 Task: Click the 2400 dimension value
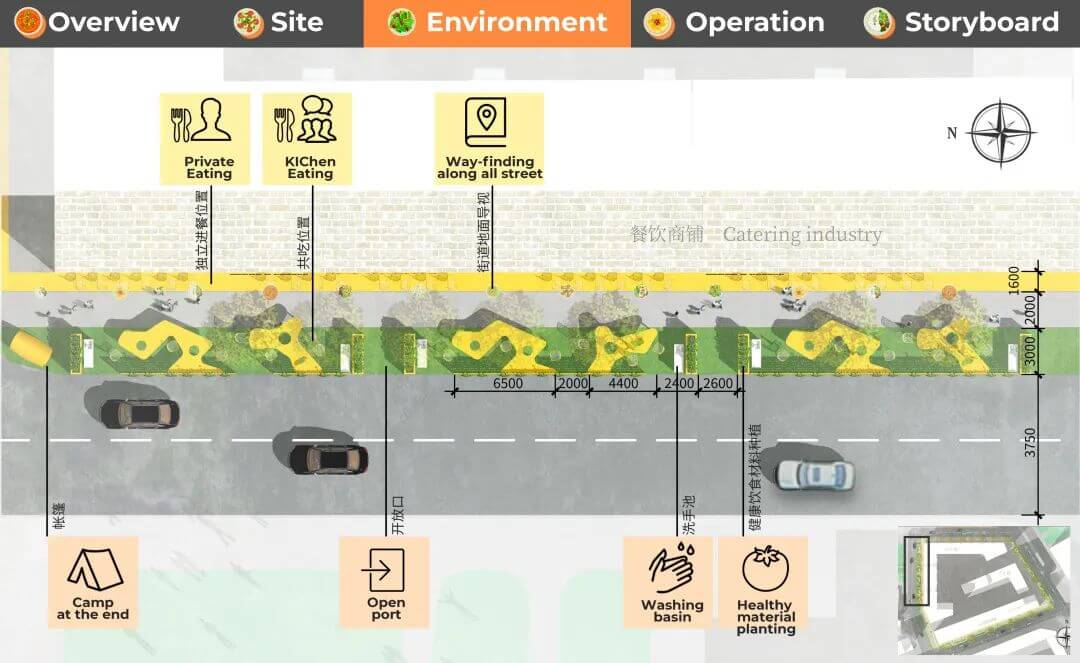pos(678,383)
